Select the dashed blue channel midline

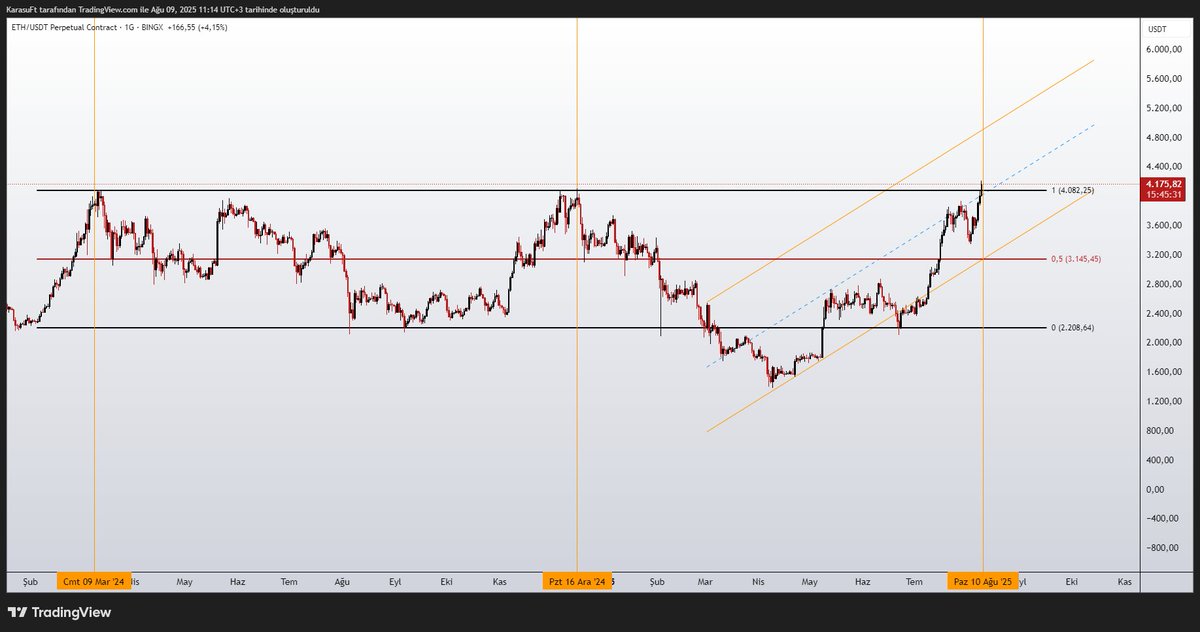pyautogui.click(x=900, y=245)
